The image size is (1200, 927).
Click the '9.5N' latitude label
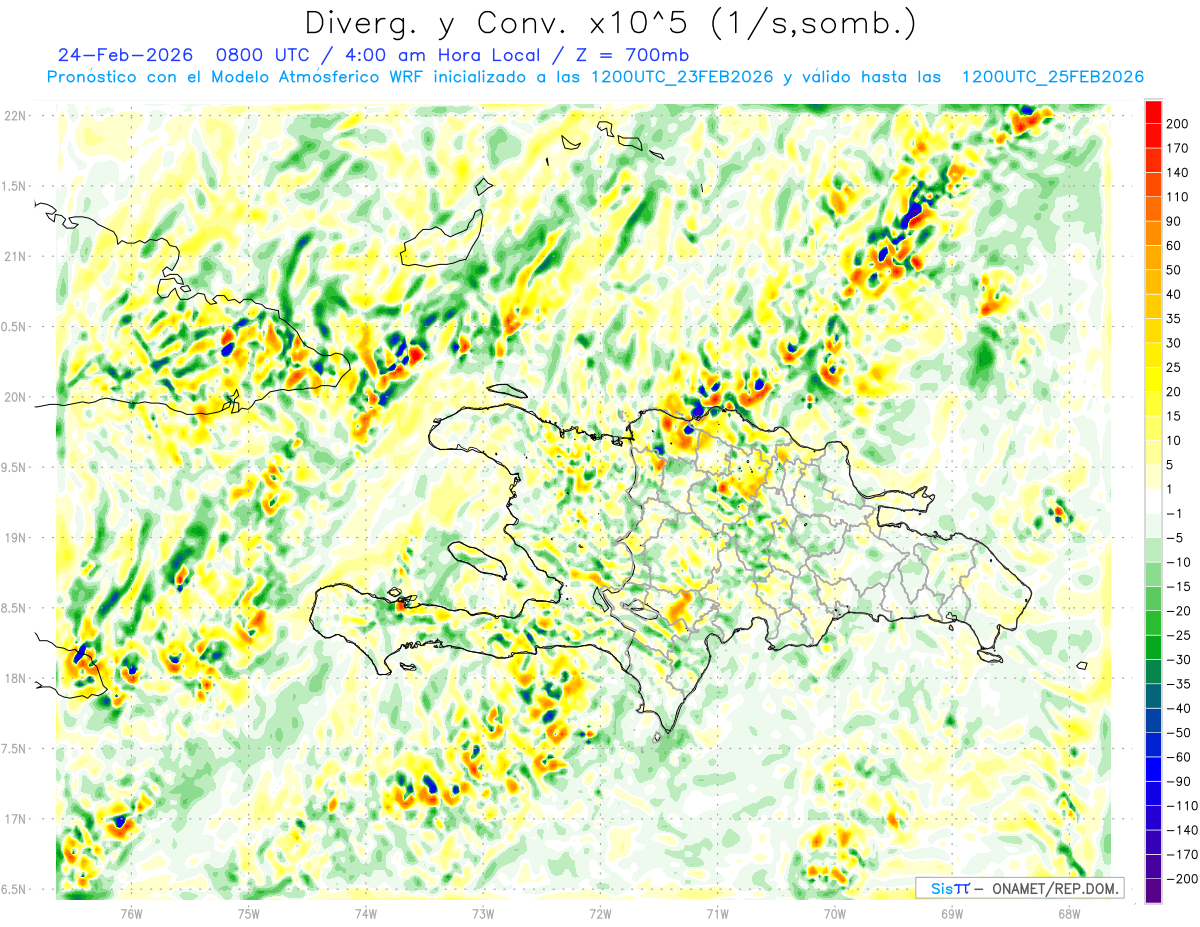tap(15, 468)
